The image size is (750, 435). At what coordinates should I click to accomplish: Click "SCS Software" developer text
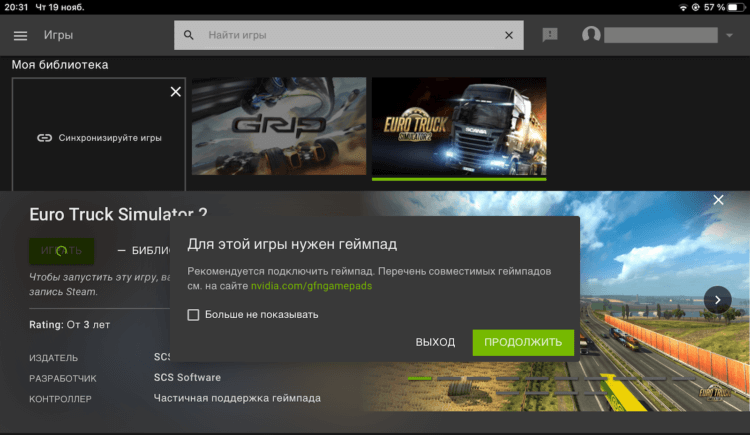[x=187, y=377]
